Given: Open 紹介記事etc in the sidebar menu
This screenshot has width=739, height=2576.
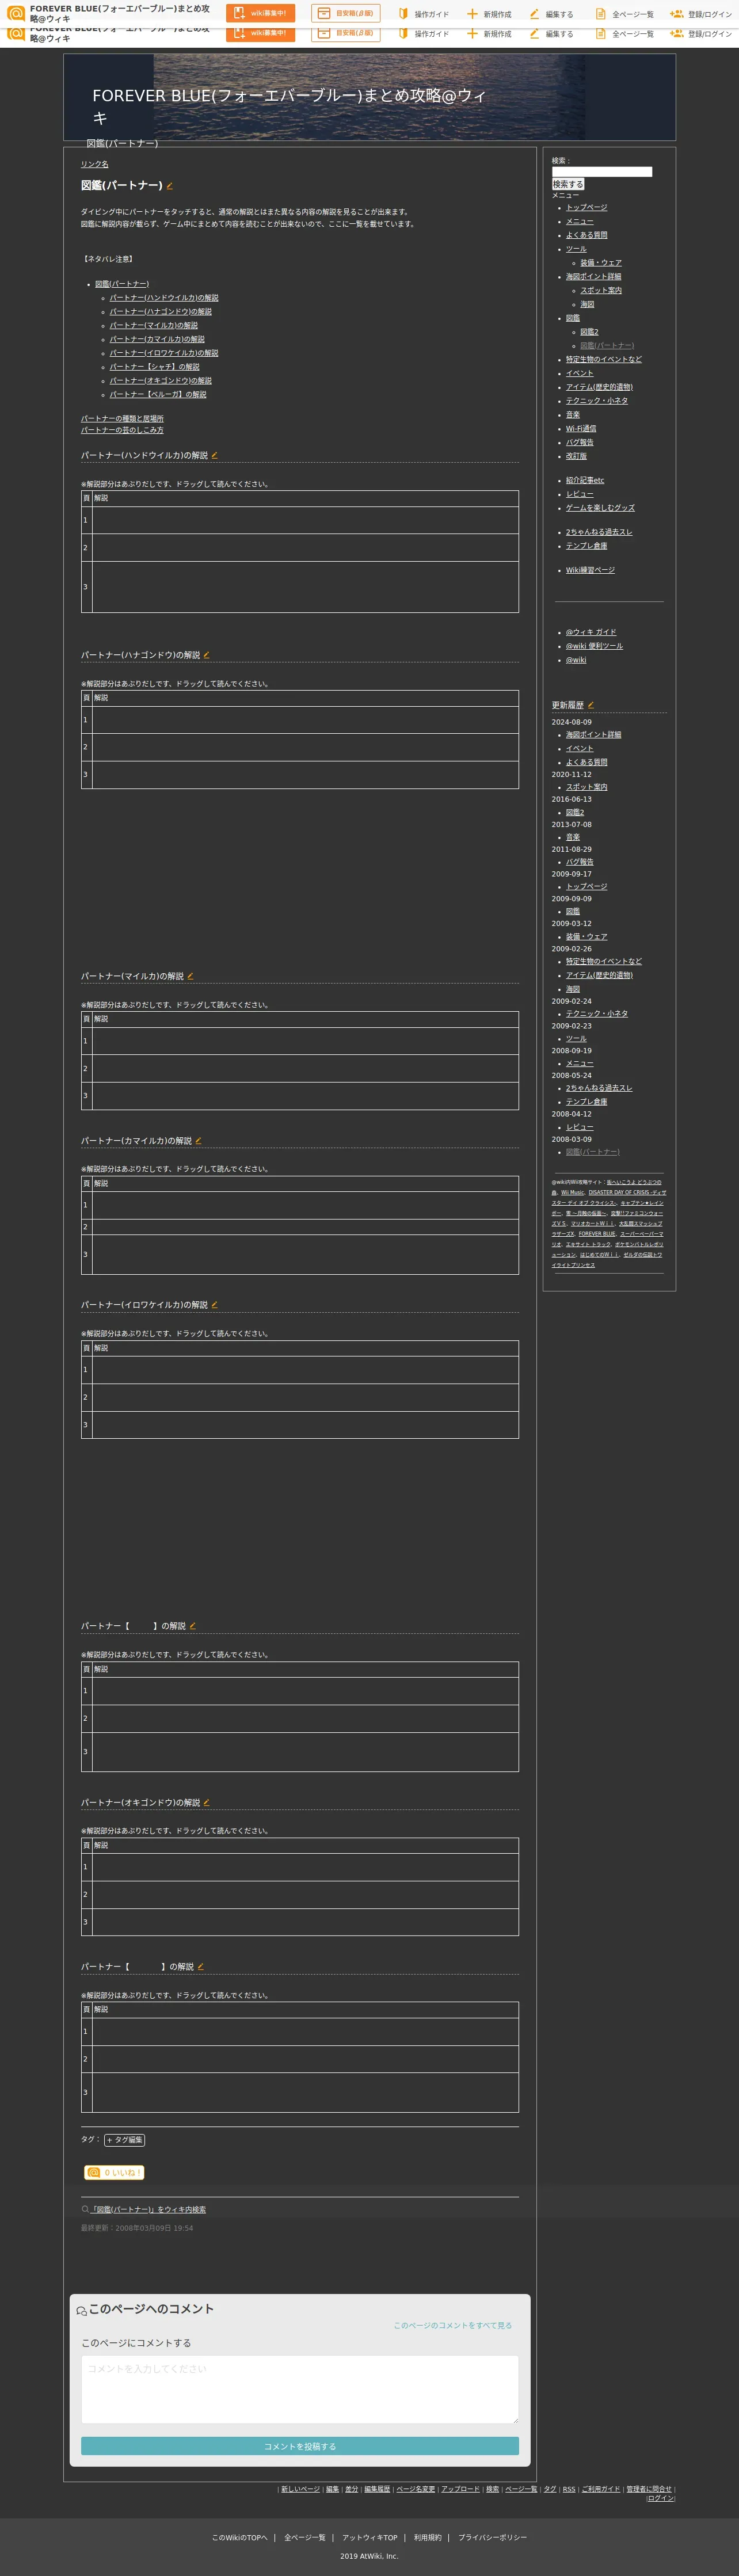Looking at the screenshot, I should [585, 480].
